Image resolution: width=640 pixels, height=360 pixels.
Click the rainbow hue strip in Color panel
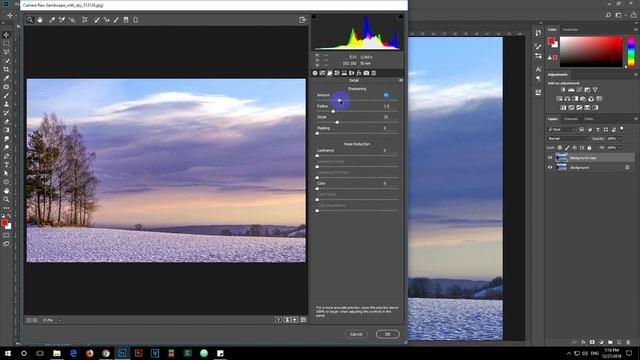coord(631,51)
